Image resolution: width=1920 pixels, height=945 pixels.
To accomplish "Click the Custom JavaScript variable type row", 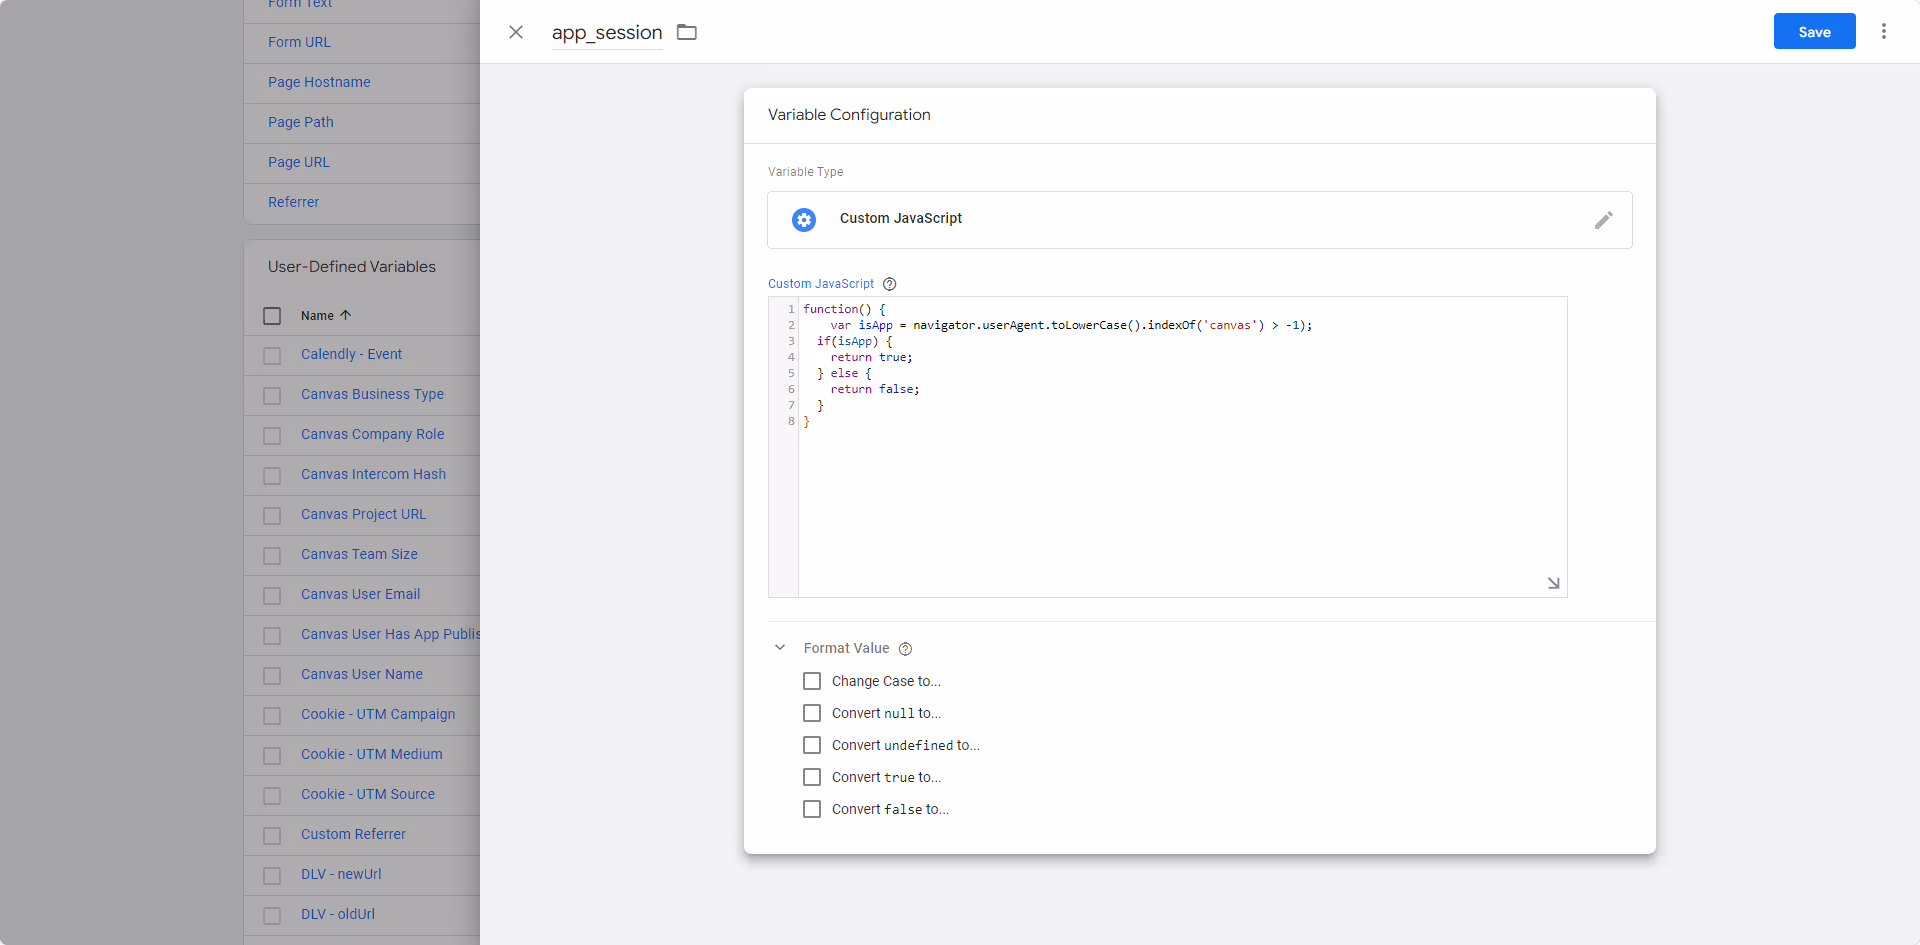I will [1199, 220].
